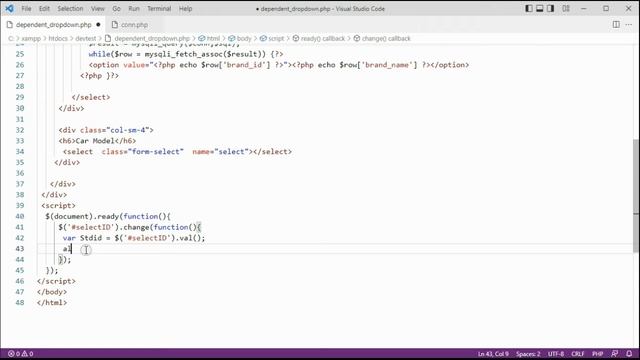This screenshot has height=360, width=640.
Task: Click the PHP language mode indicator
Action: pyautogui.click(x=598, y=354)
